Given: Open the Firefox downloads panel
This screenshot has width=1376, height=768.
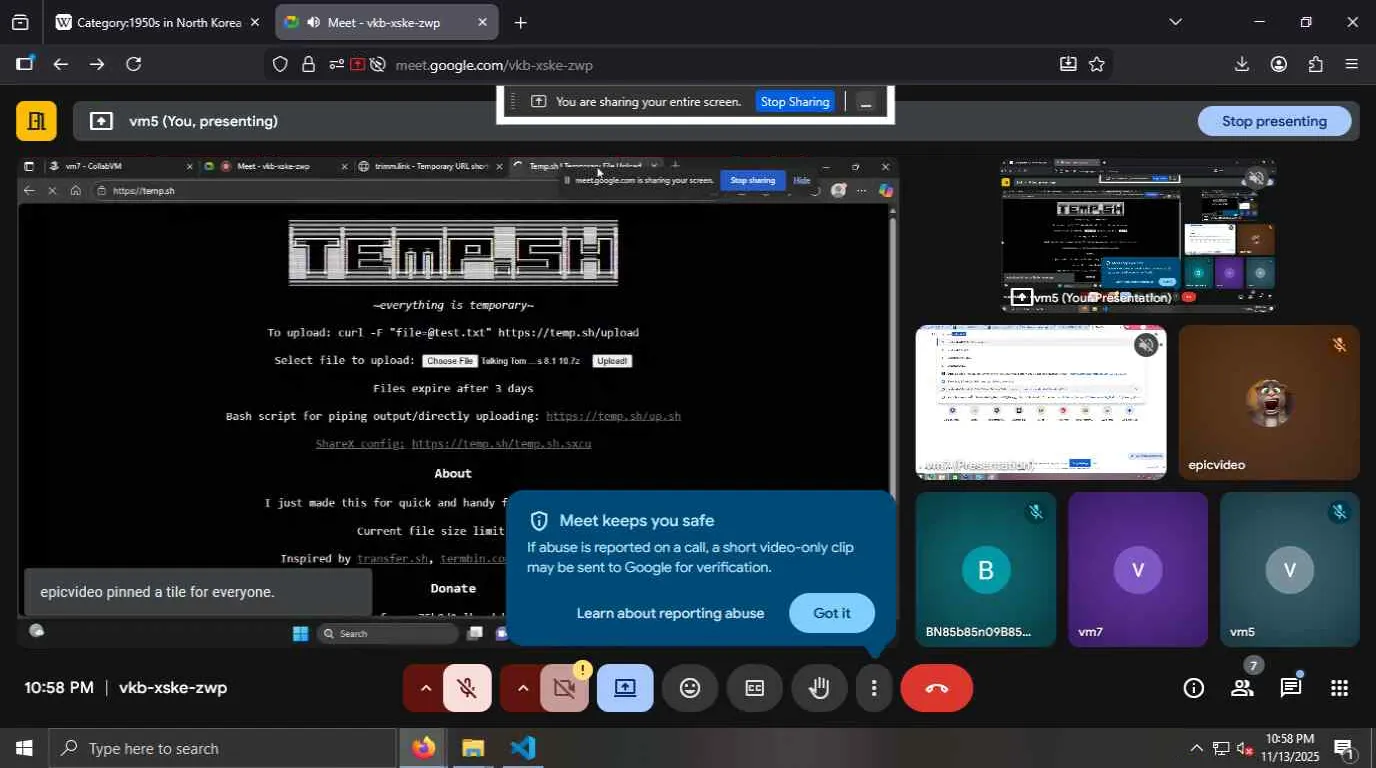Looking at the screenshot, I should 1242,64.
